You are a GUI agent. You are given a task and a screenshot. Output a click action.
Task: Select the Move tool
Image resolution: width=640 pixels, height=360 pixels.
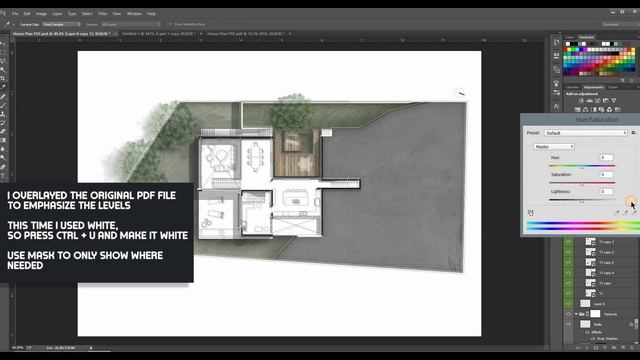3,43
